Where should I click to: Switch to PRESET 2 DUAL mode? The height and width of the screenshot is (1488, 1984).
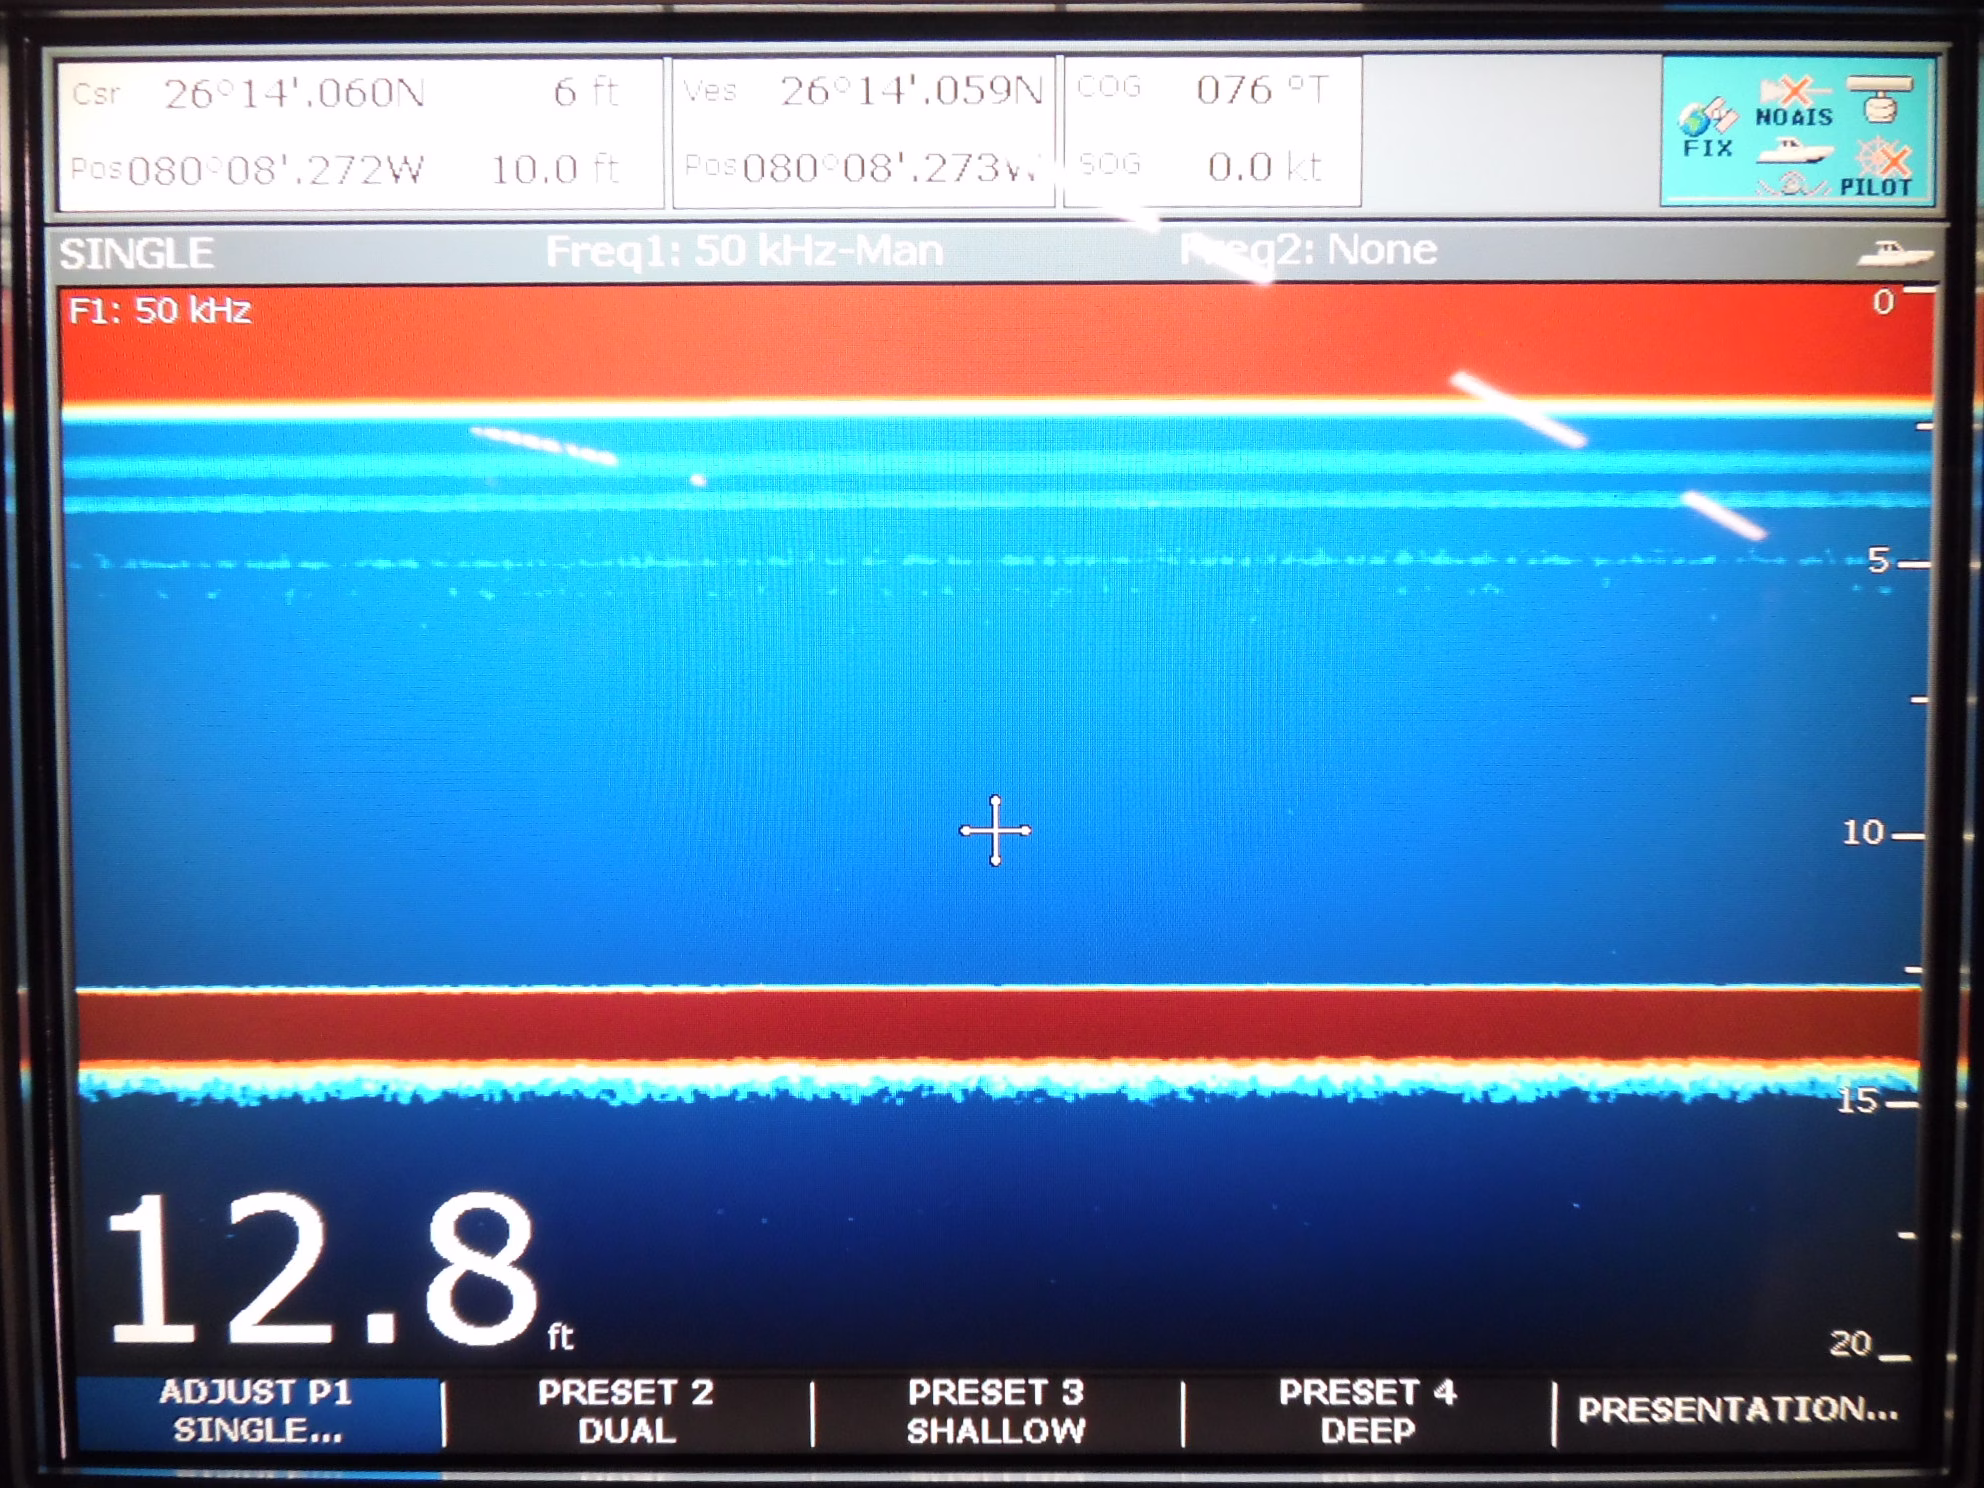click(627, 1411)
